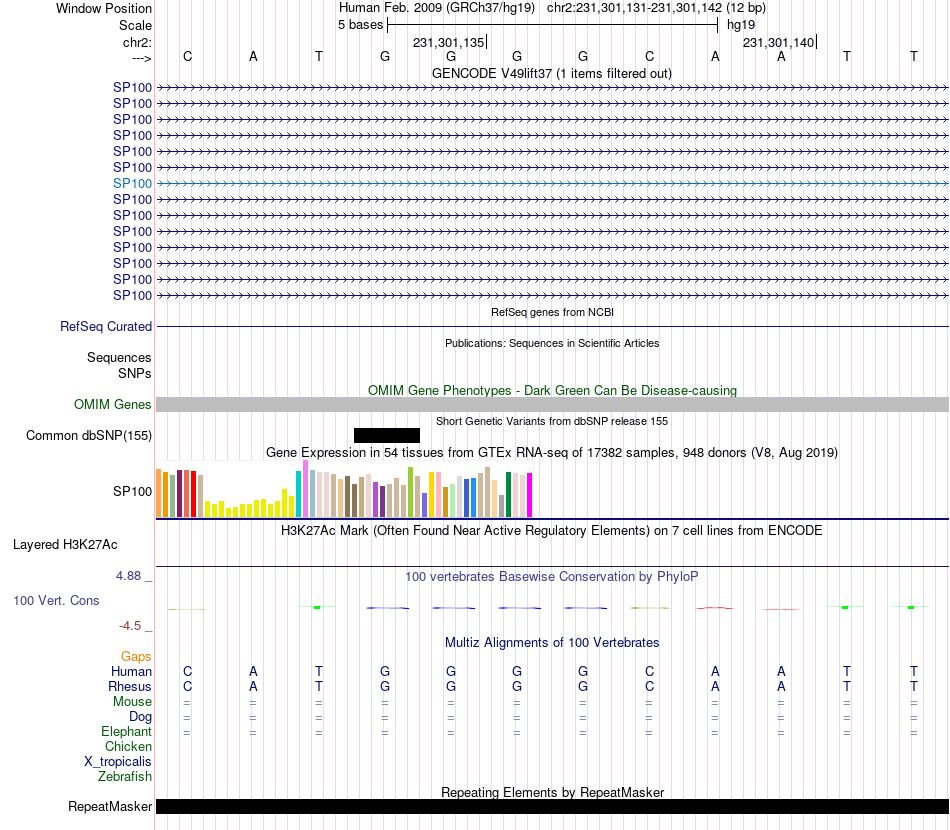950x830 pixels.
Task: Click the 231,301,140 coordinate marker
Action: point(779,42)
